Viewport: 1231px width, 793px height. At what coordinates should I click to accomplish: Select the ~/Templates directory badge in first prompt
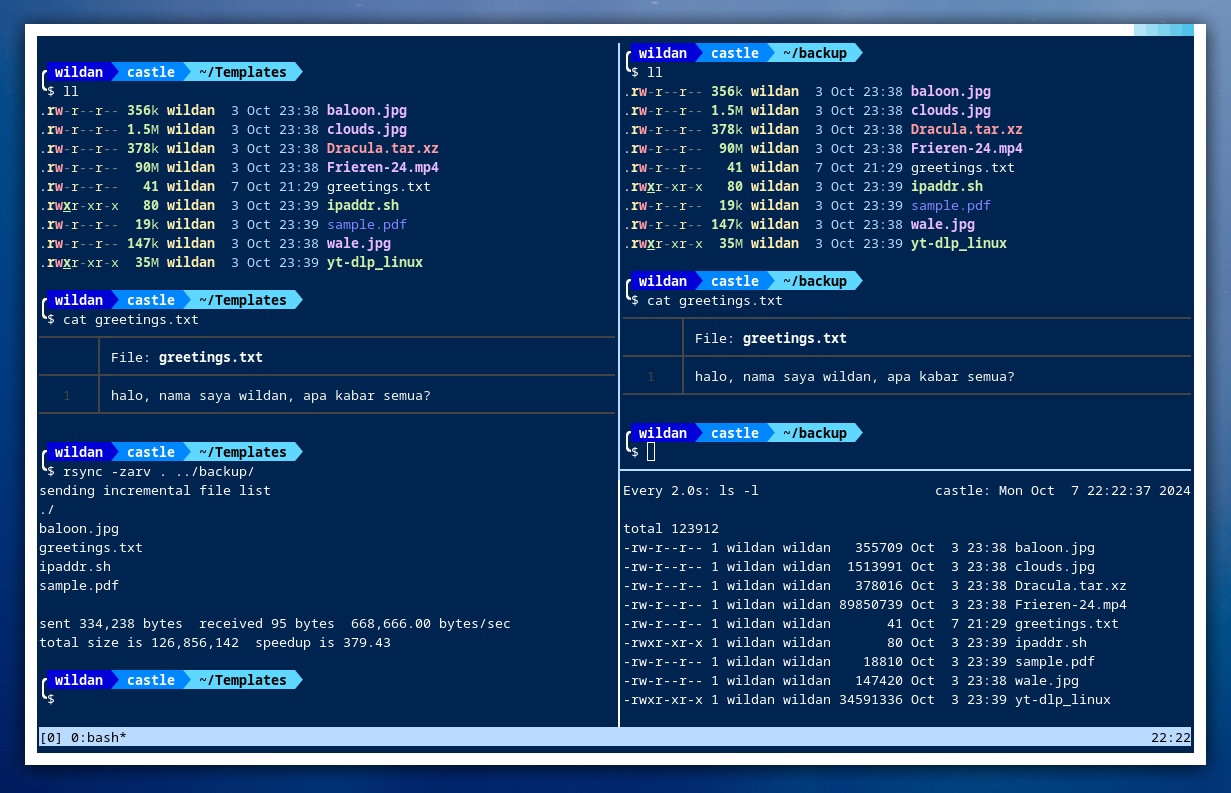pyautogui.click(x=243, y=71)
